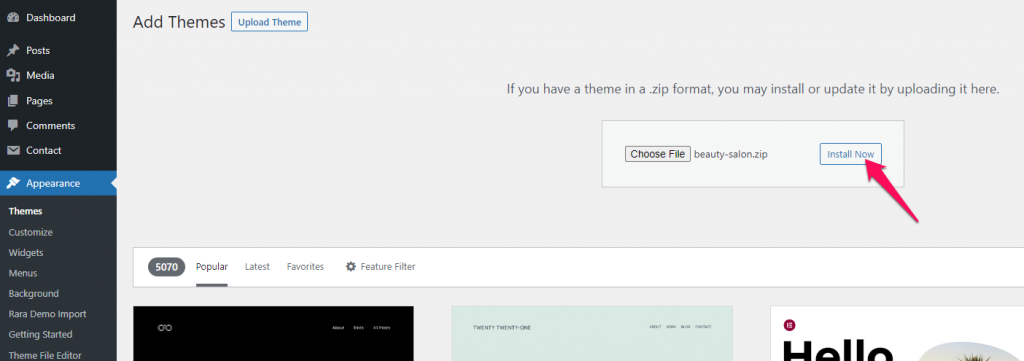Image resolution: width=1024 pixels, height=361 pixels.
Task: Switch to the Favorites tab
Action: 305,266
